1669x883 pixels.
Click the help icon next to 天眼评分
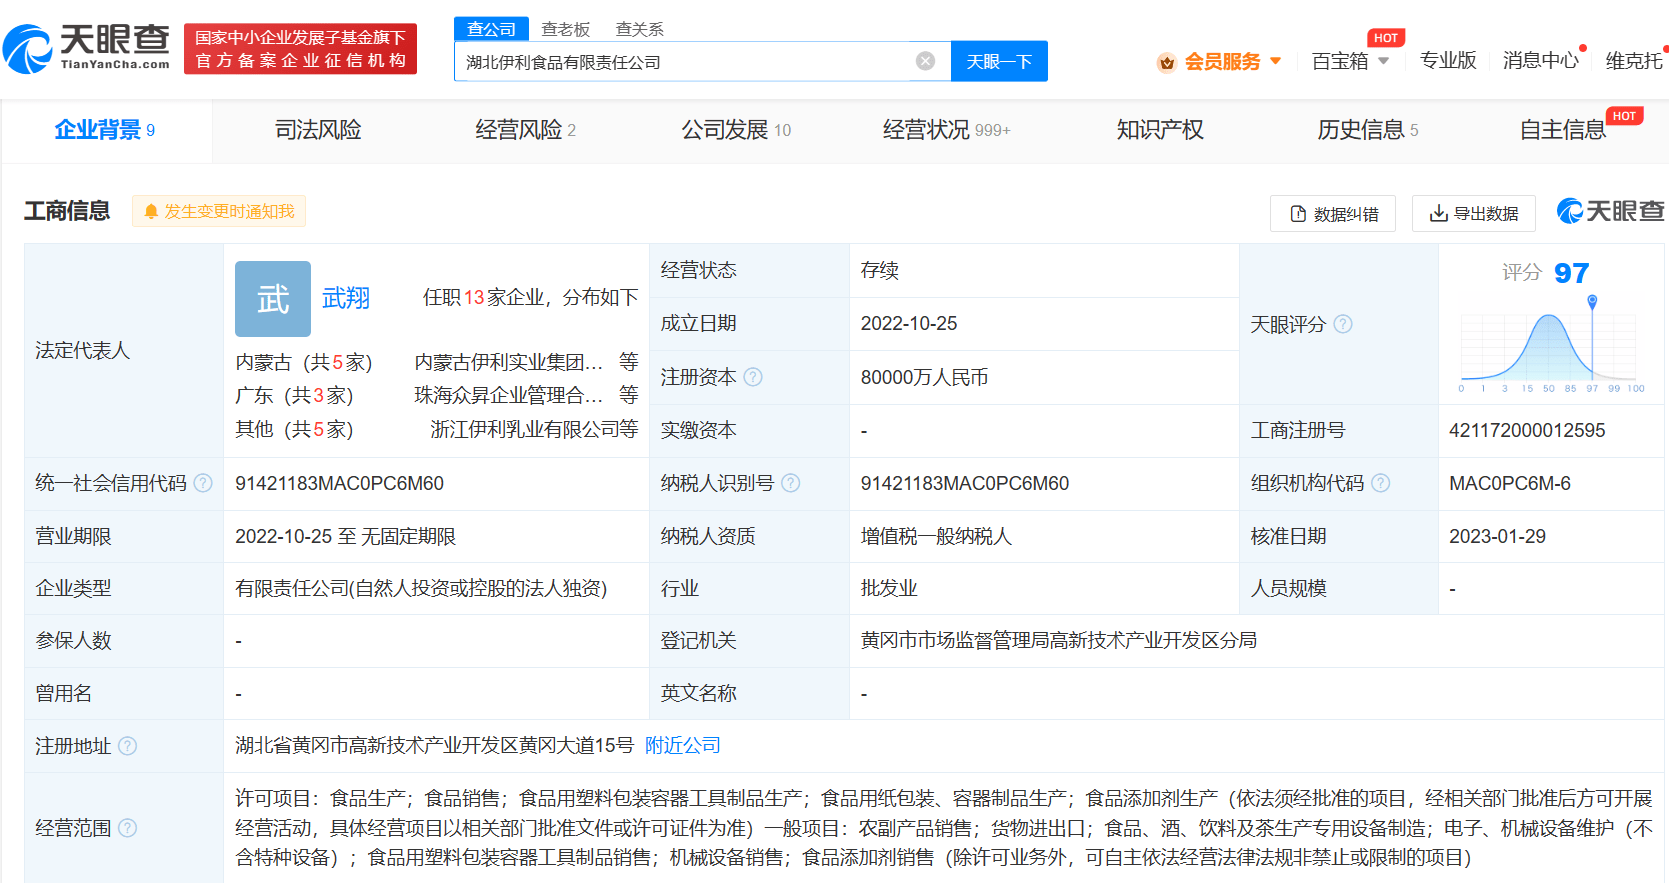pos(1343,324)
